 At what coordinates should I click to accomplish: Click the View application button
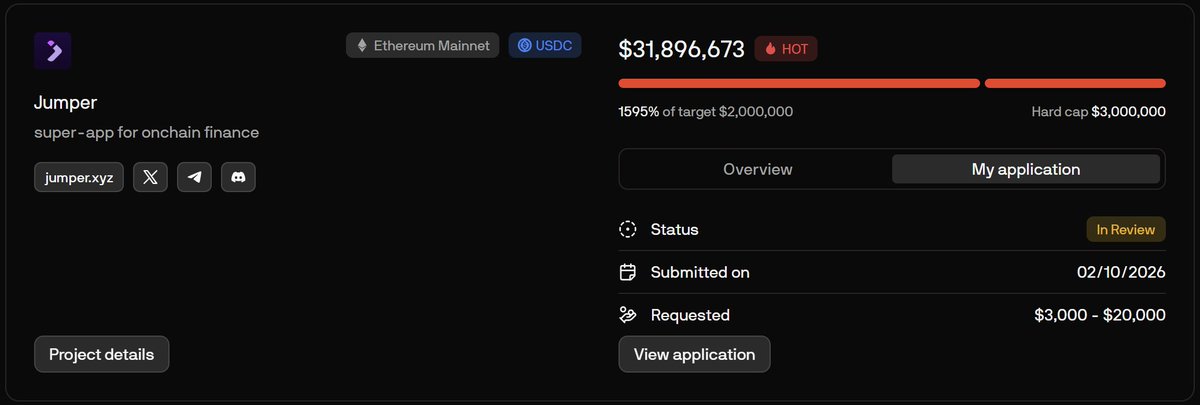tap(694, 354)
